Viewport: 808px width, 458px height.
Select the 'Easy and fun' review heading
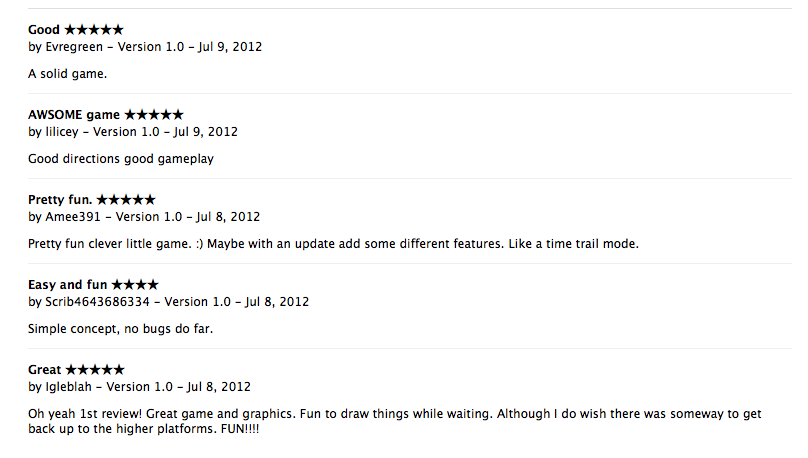coord(68,284)
